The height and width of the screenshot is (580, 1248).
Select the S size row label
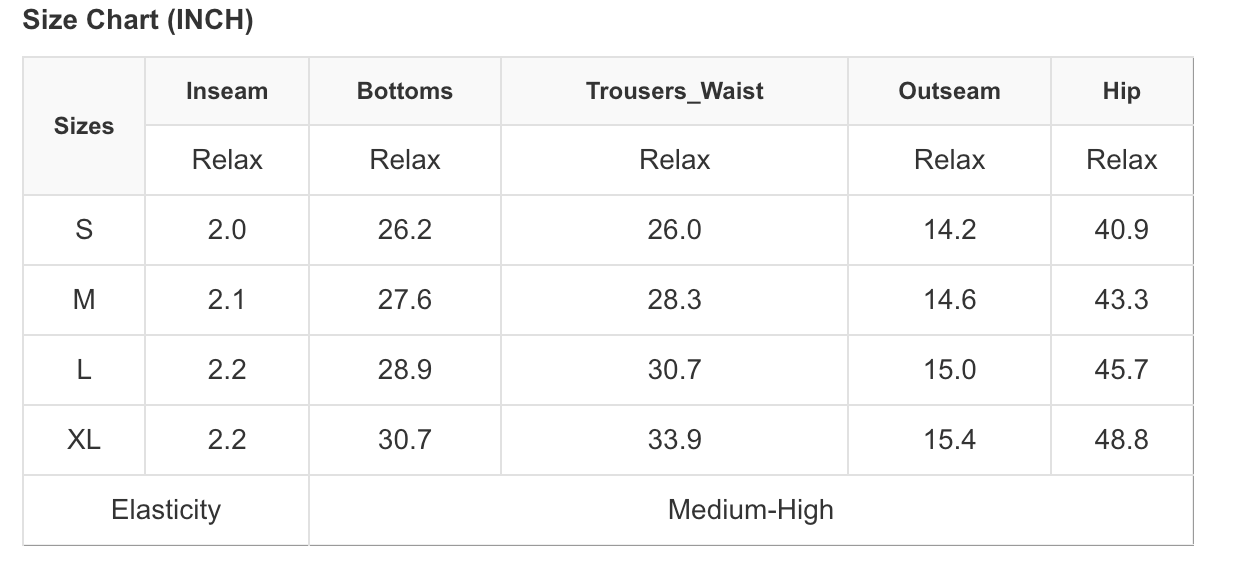[x=84, y=230]
